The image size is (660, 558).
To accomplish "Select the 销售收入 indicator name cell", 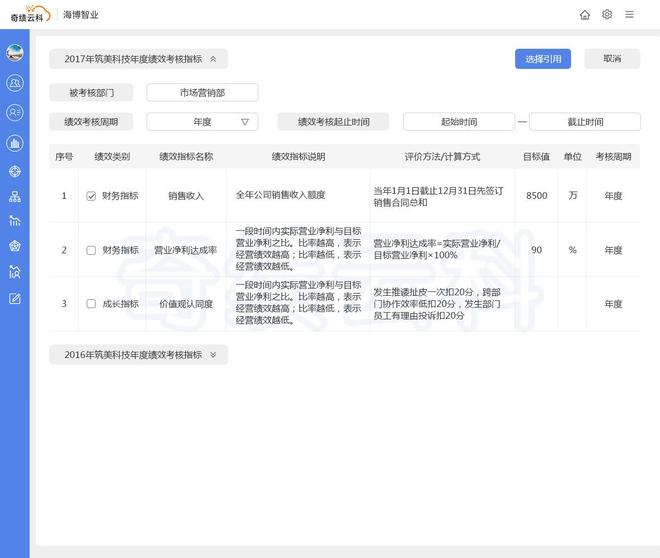I will point(186,196).
